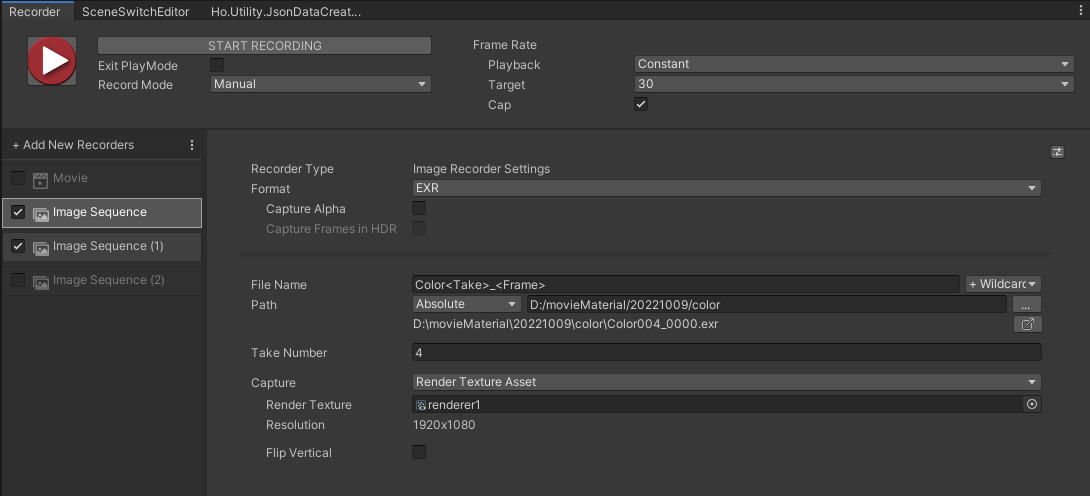Viewport: 1090px width, 496px height.
Task: Click the render texture object picker icon
Action: [1032, 404]
